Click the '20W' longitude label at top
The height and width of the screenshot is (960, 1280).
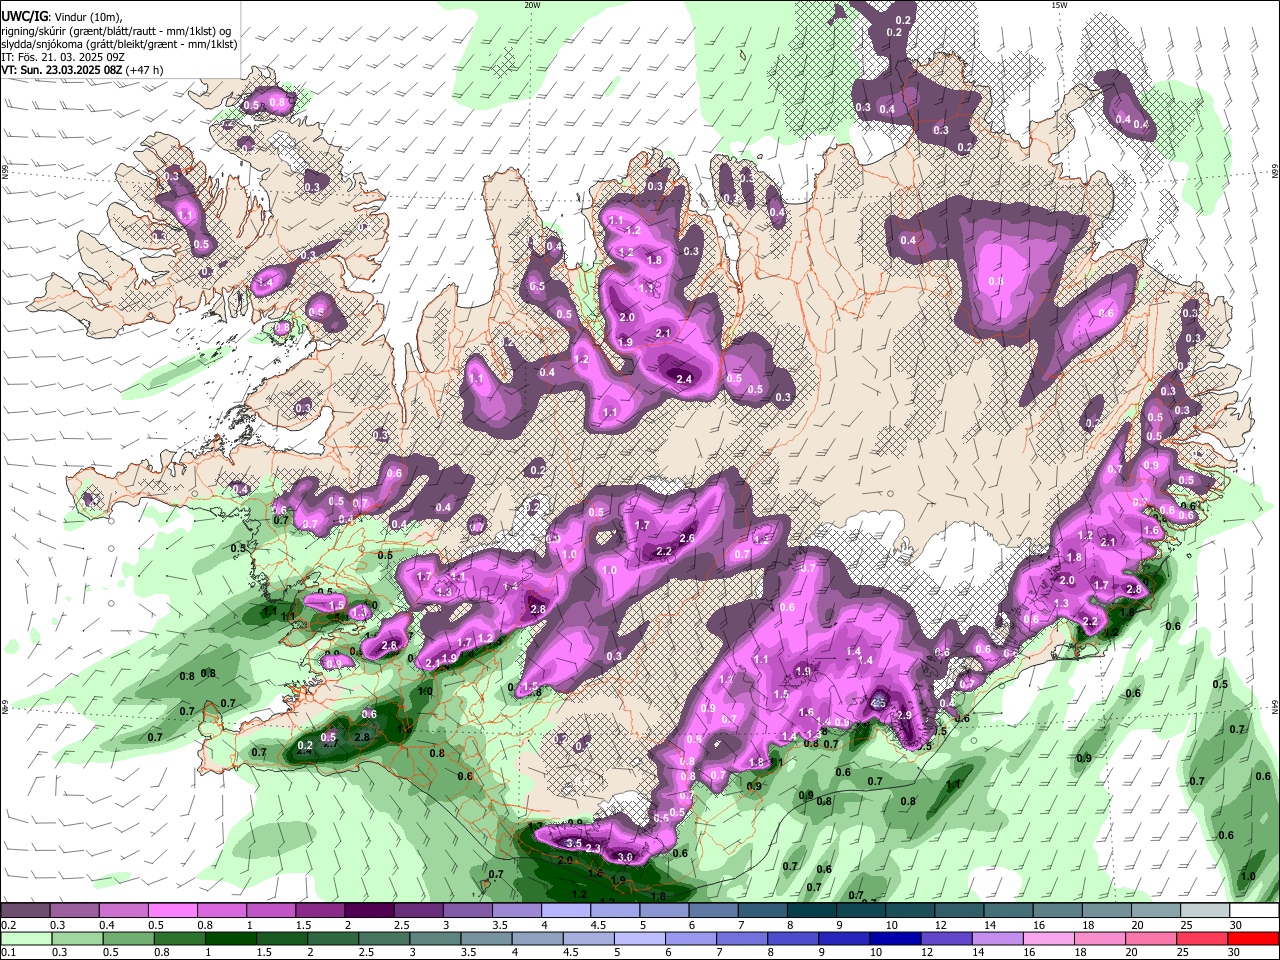[x=532, y=5]
